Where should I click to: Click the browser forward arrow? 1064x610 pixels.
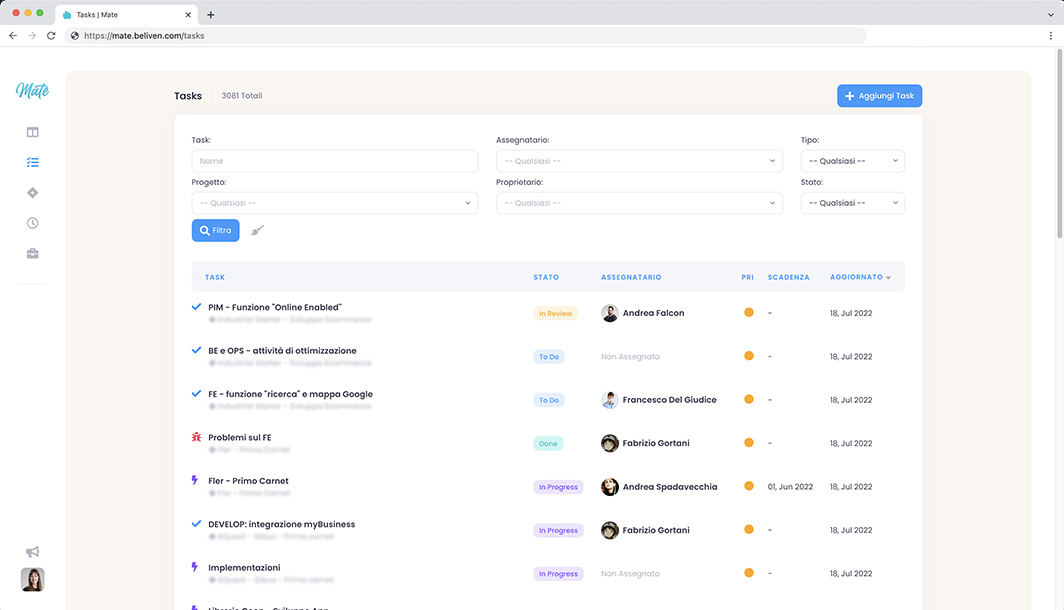pyautogui.click(x=32, y=35)
